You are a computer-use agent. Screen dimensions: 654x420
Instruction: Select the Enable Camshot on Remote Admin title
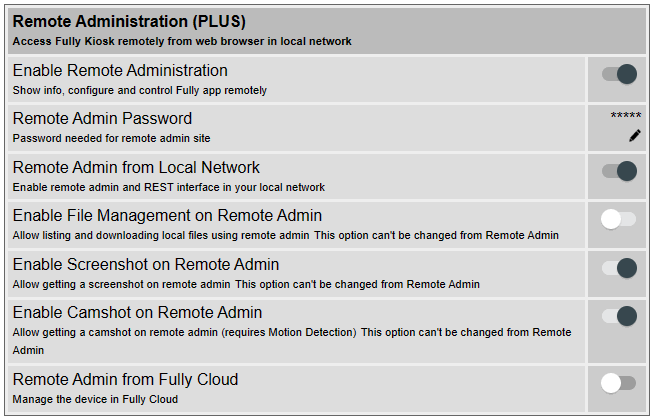tap(137, 312)
